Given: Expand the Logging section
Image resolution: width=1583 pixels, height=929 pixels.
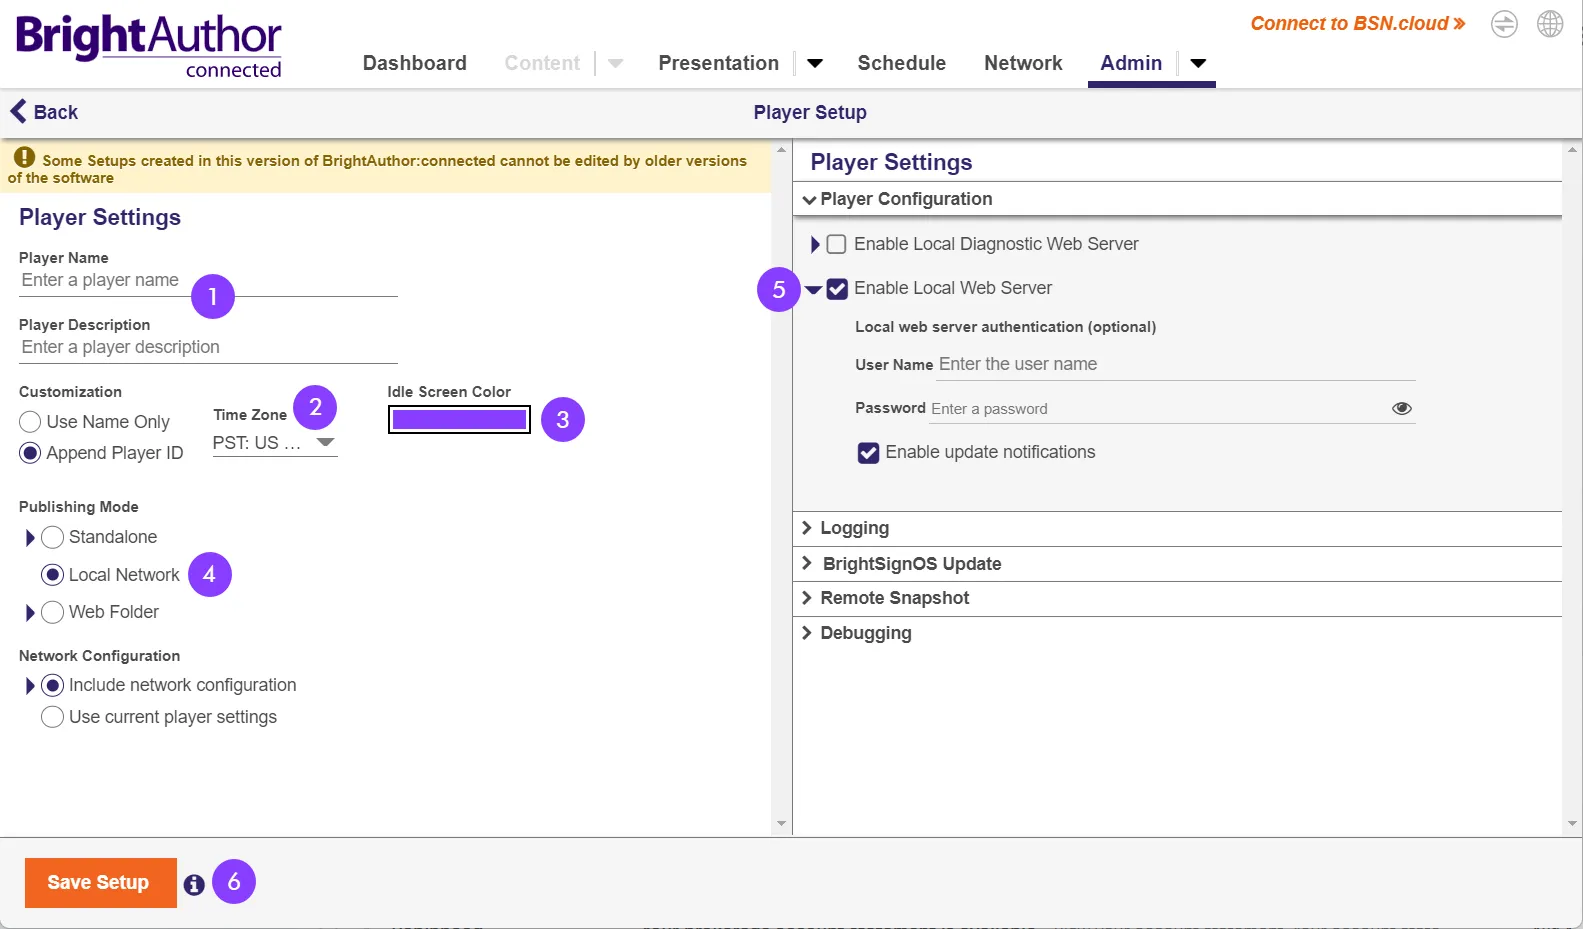Looking at the screenshot, I should point(854,528).
